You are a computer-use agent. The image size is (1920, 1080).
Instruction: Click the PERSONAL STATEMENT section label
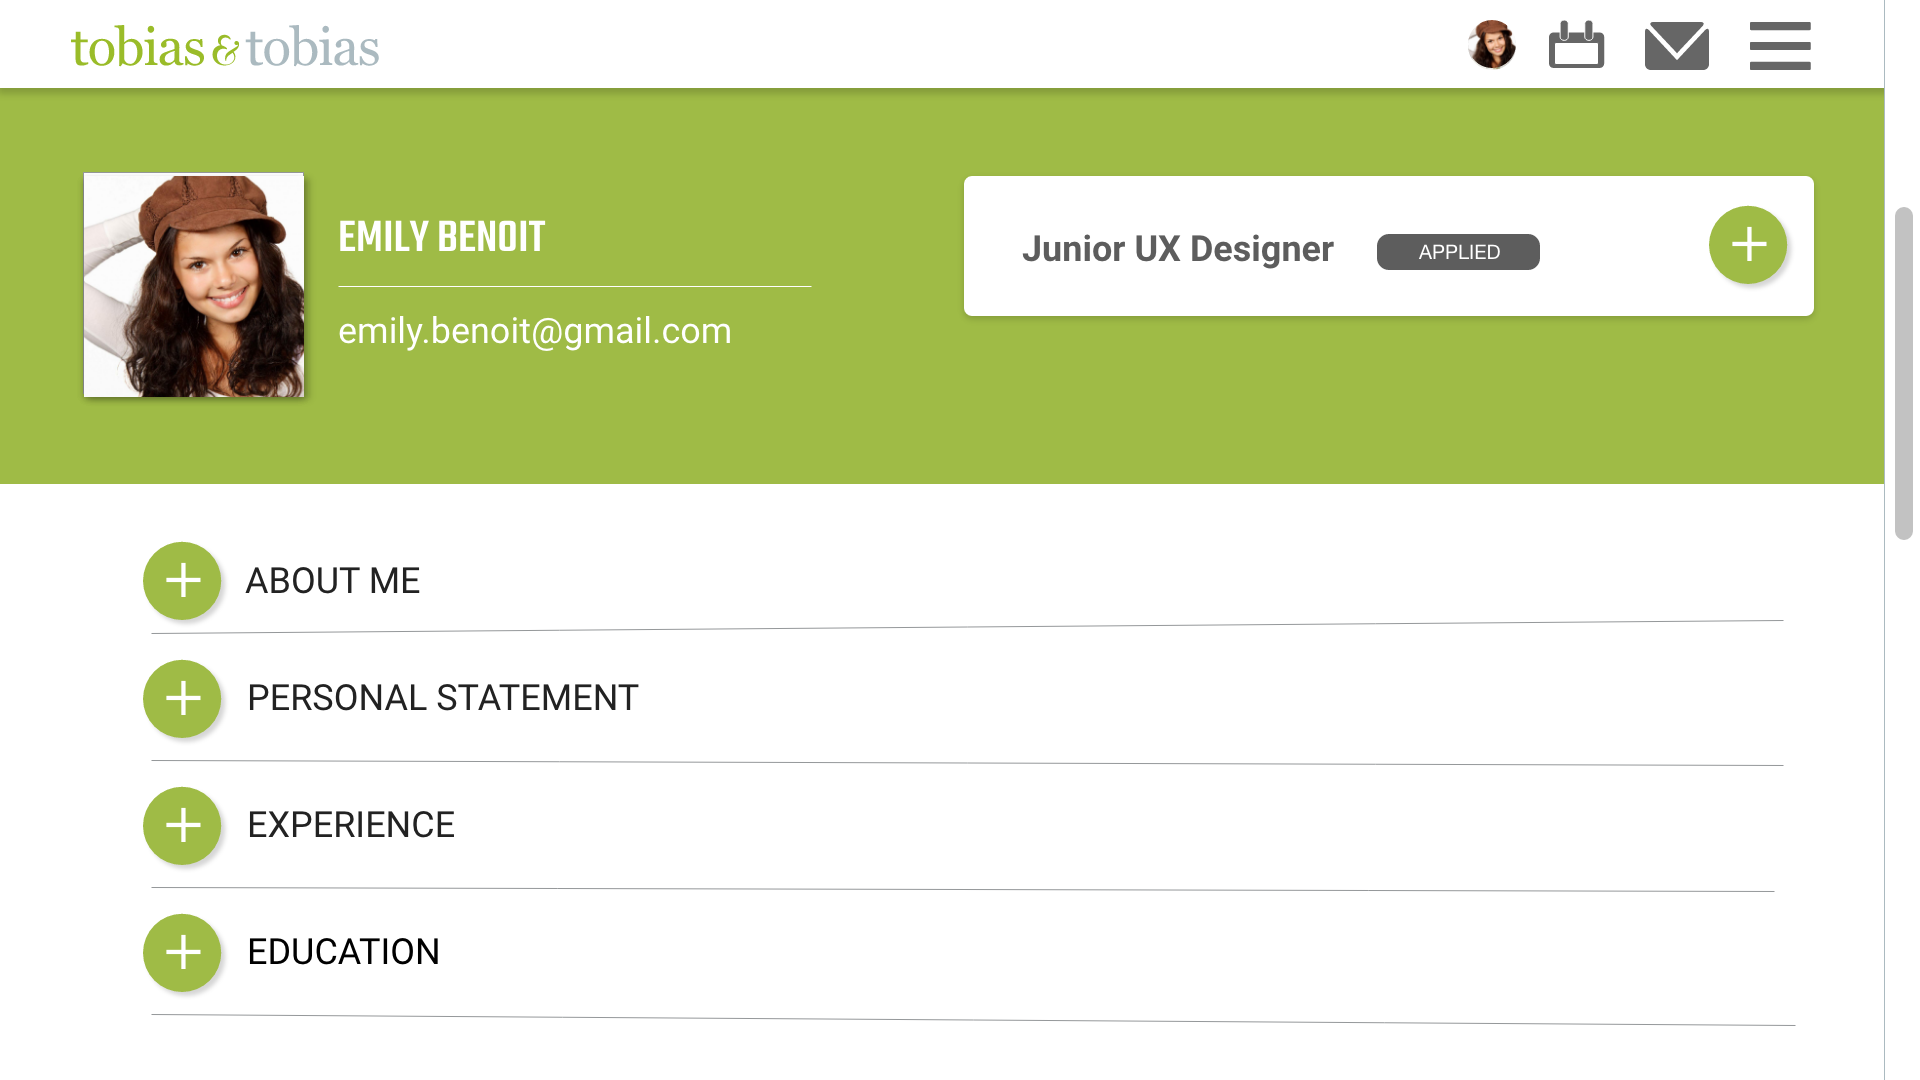pyautogui.click(x=442, y=698)
